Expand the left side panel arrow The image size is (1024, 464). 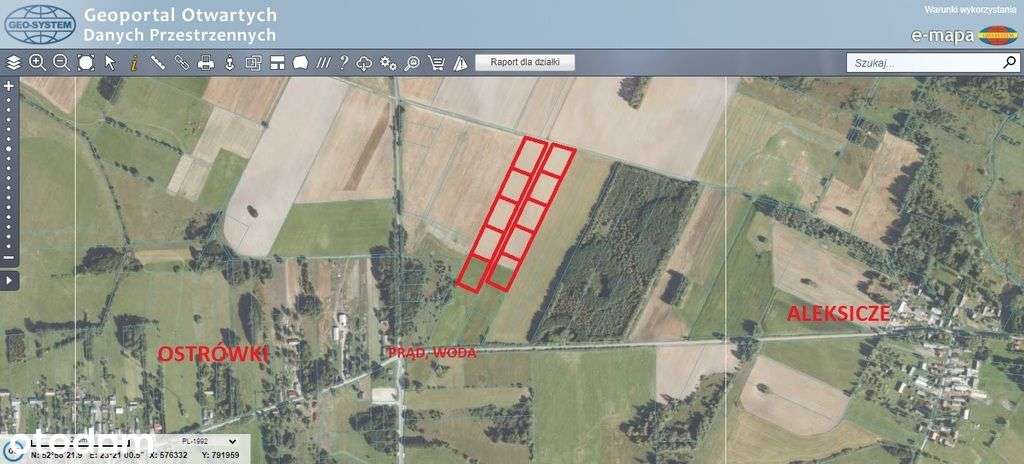click(9, 281)
